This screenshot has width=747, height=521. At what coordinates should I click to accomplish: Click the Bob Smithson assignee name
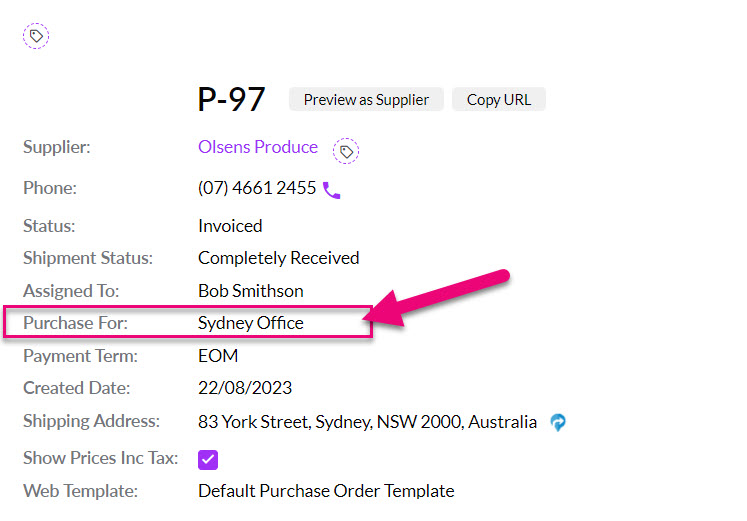pos(251,291)
